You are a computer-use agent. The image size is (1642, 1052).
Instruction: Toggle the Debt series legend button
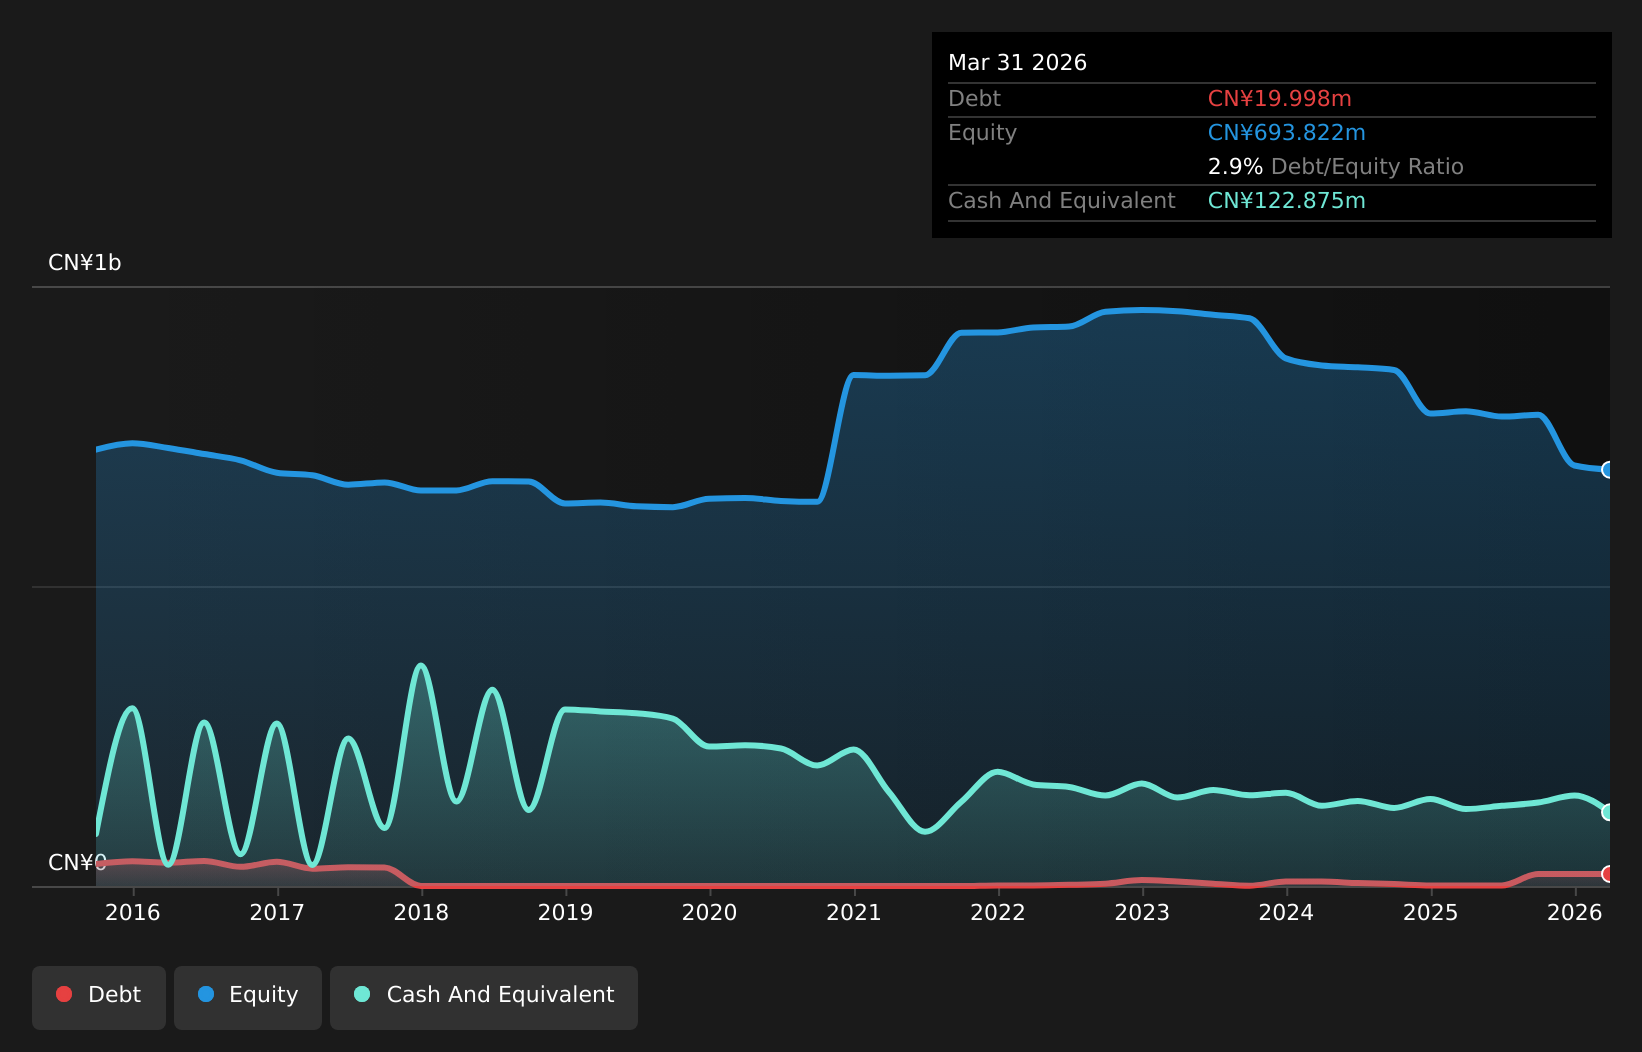pos(99,997)
